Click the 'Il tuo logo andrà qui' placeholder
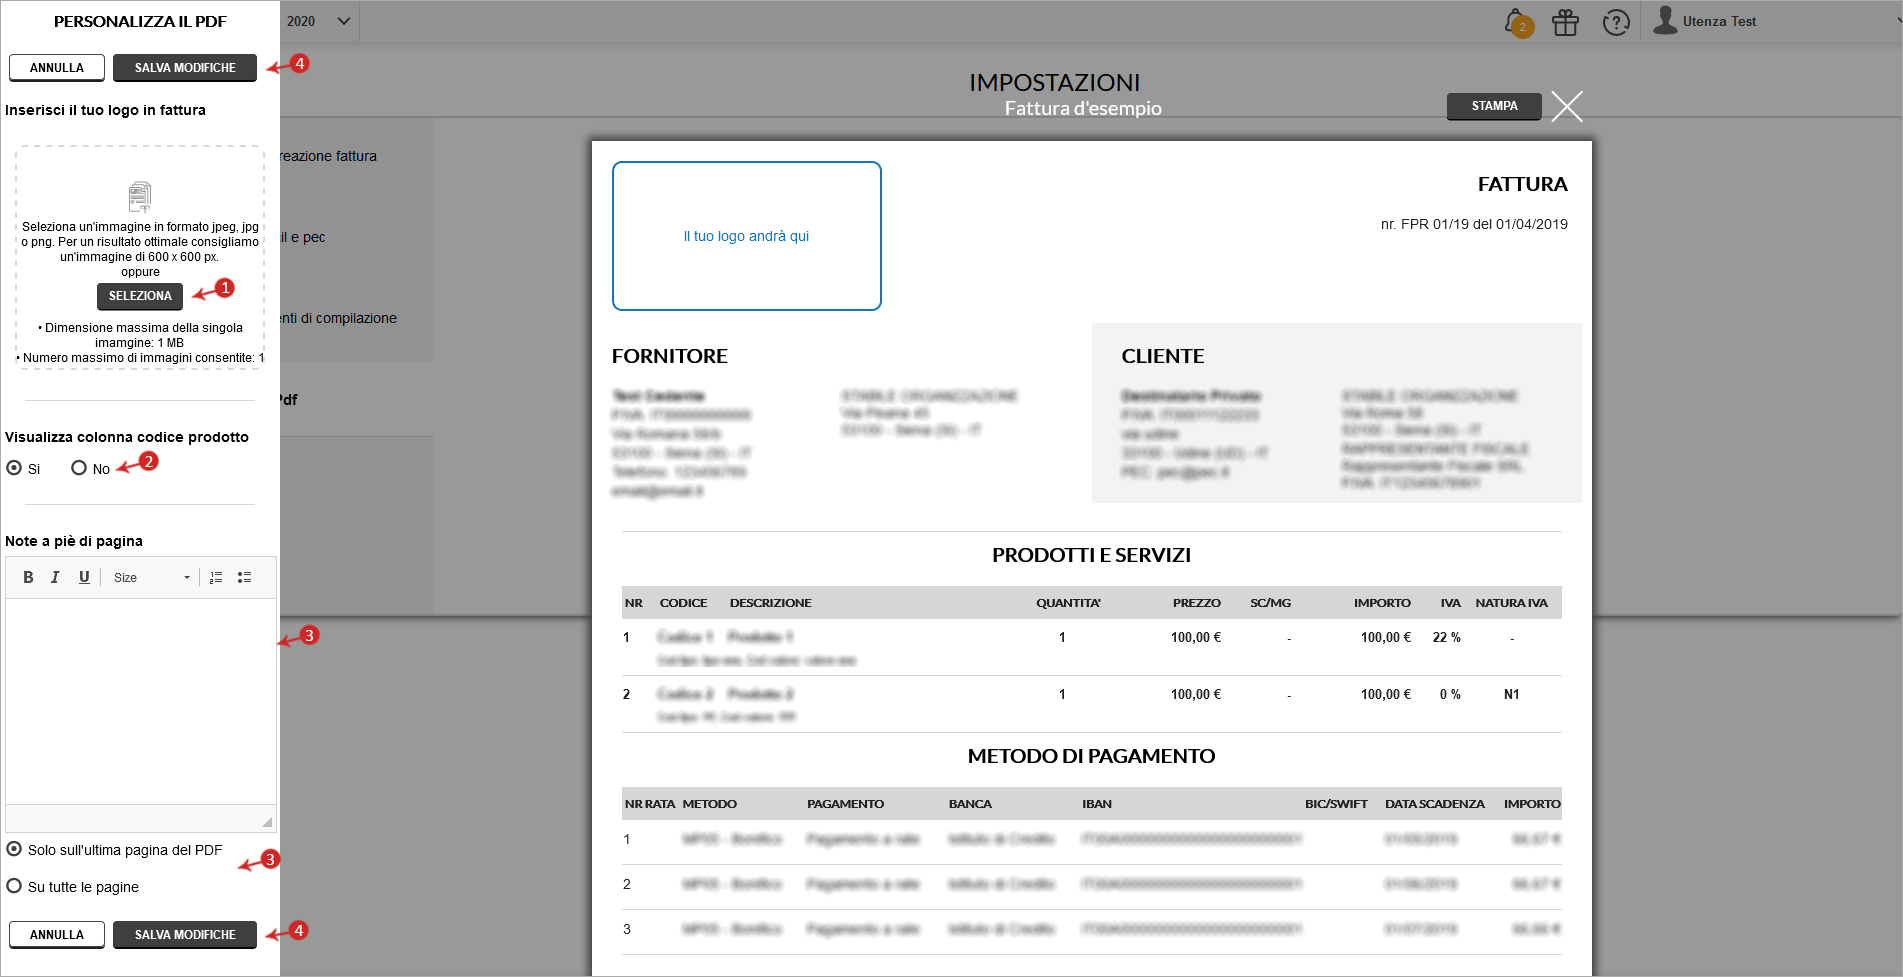Image resolution: width=1903 pixels, height=977 pixels. 746,236
